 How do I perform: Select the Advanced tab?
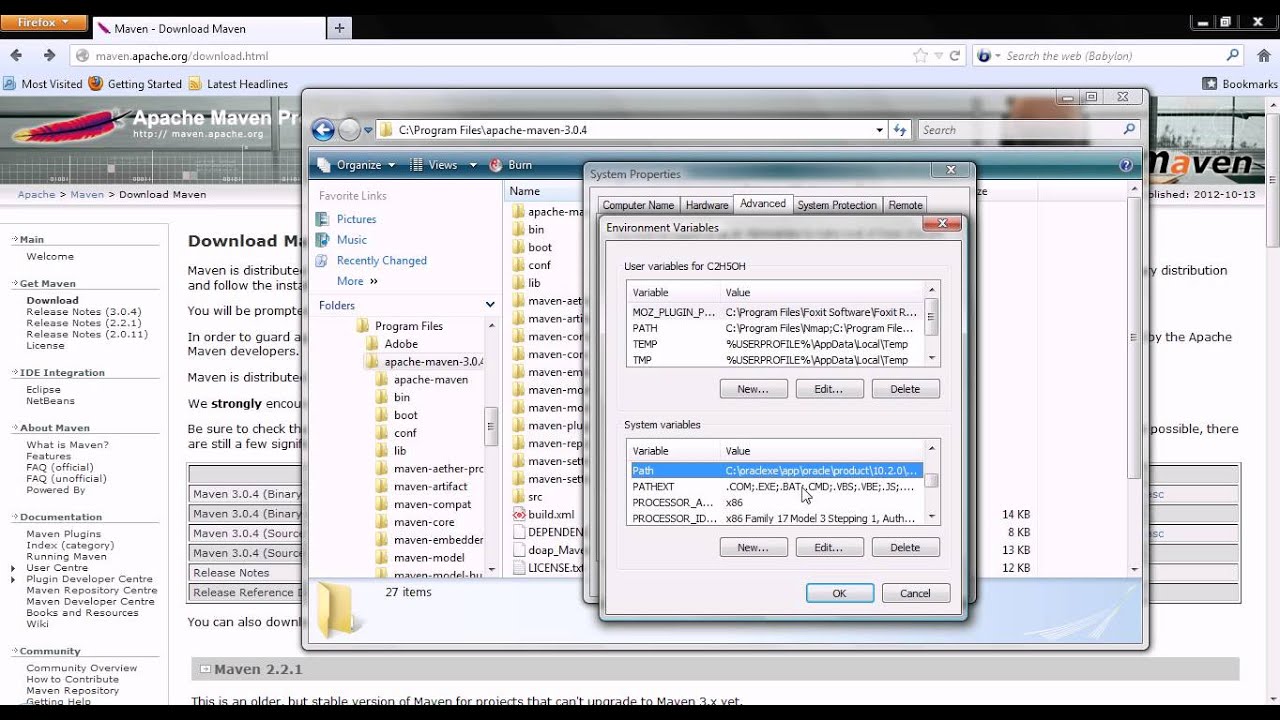(x=763, y=204)
